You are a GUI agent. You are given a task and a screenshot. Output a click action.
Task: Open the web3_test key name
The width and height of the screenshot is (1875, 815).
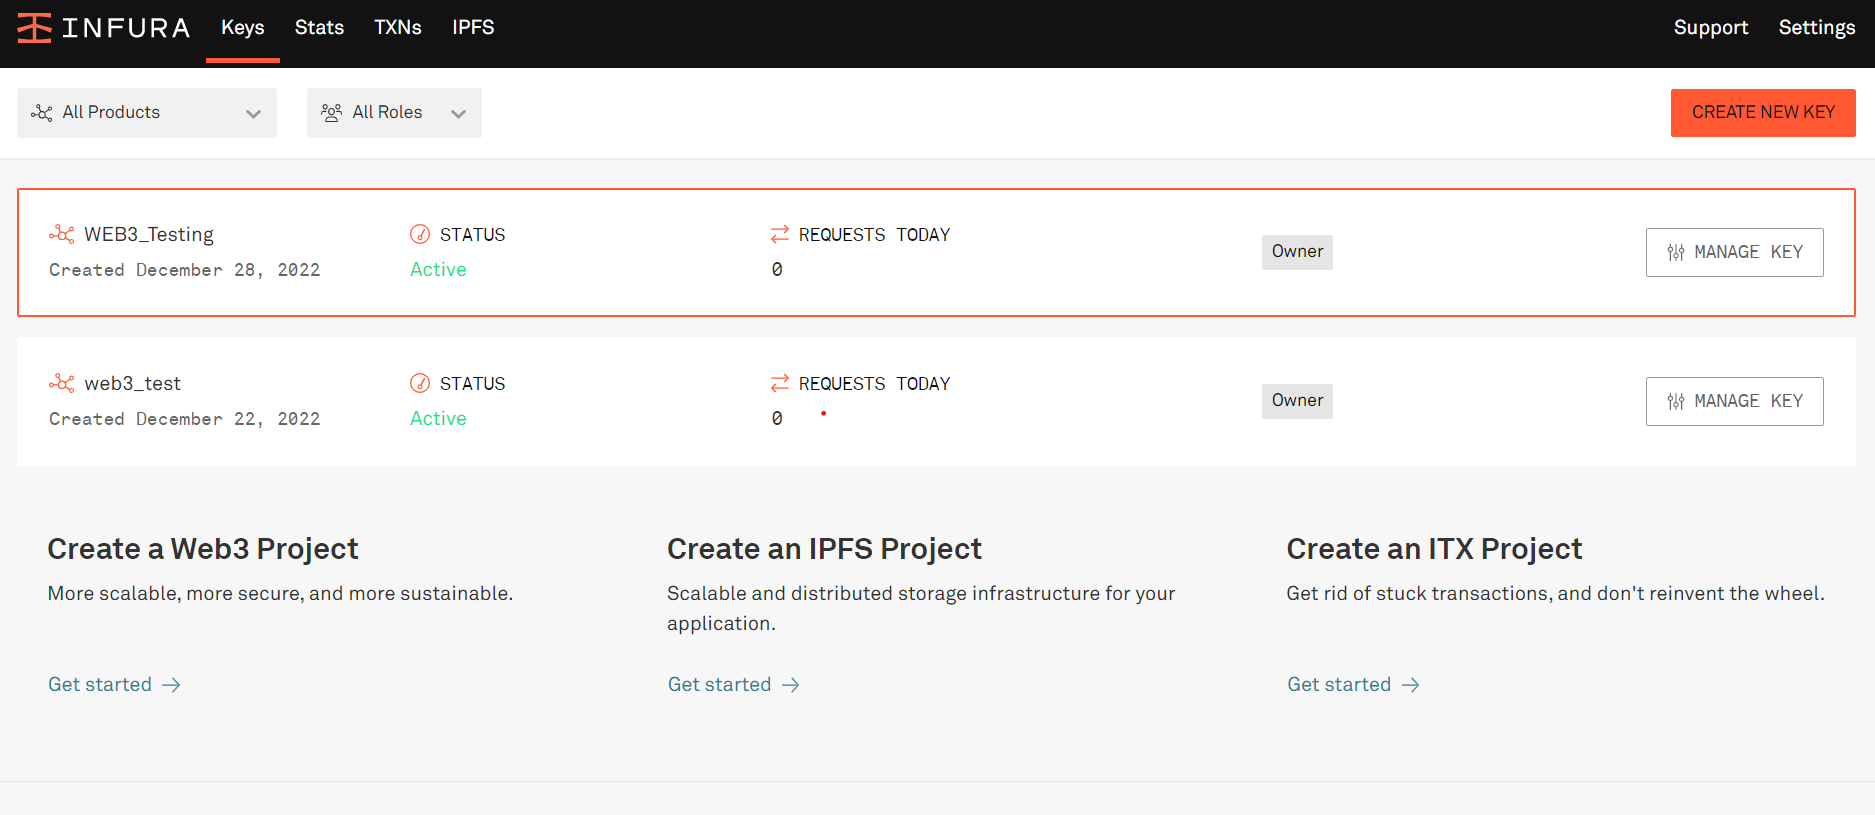coord(133,383)
